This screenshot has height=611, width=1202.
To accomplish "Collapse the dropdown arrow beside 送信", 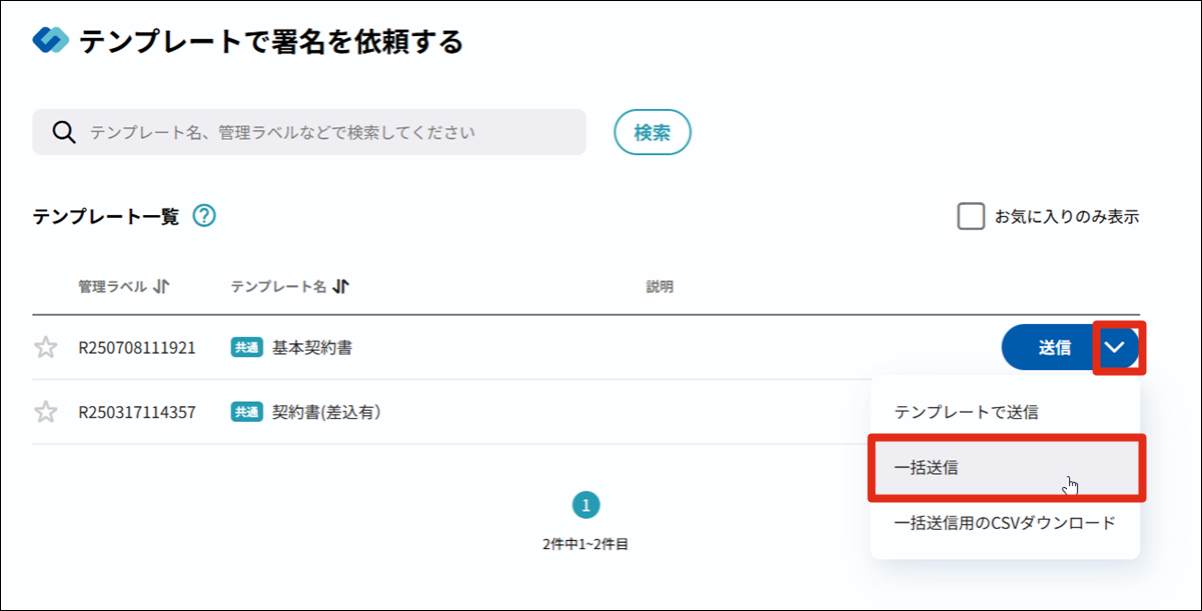I will click(1117, 348).
